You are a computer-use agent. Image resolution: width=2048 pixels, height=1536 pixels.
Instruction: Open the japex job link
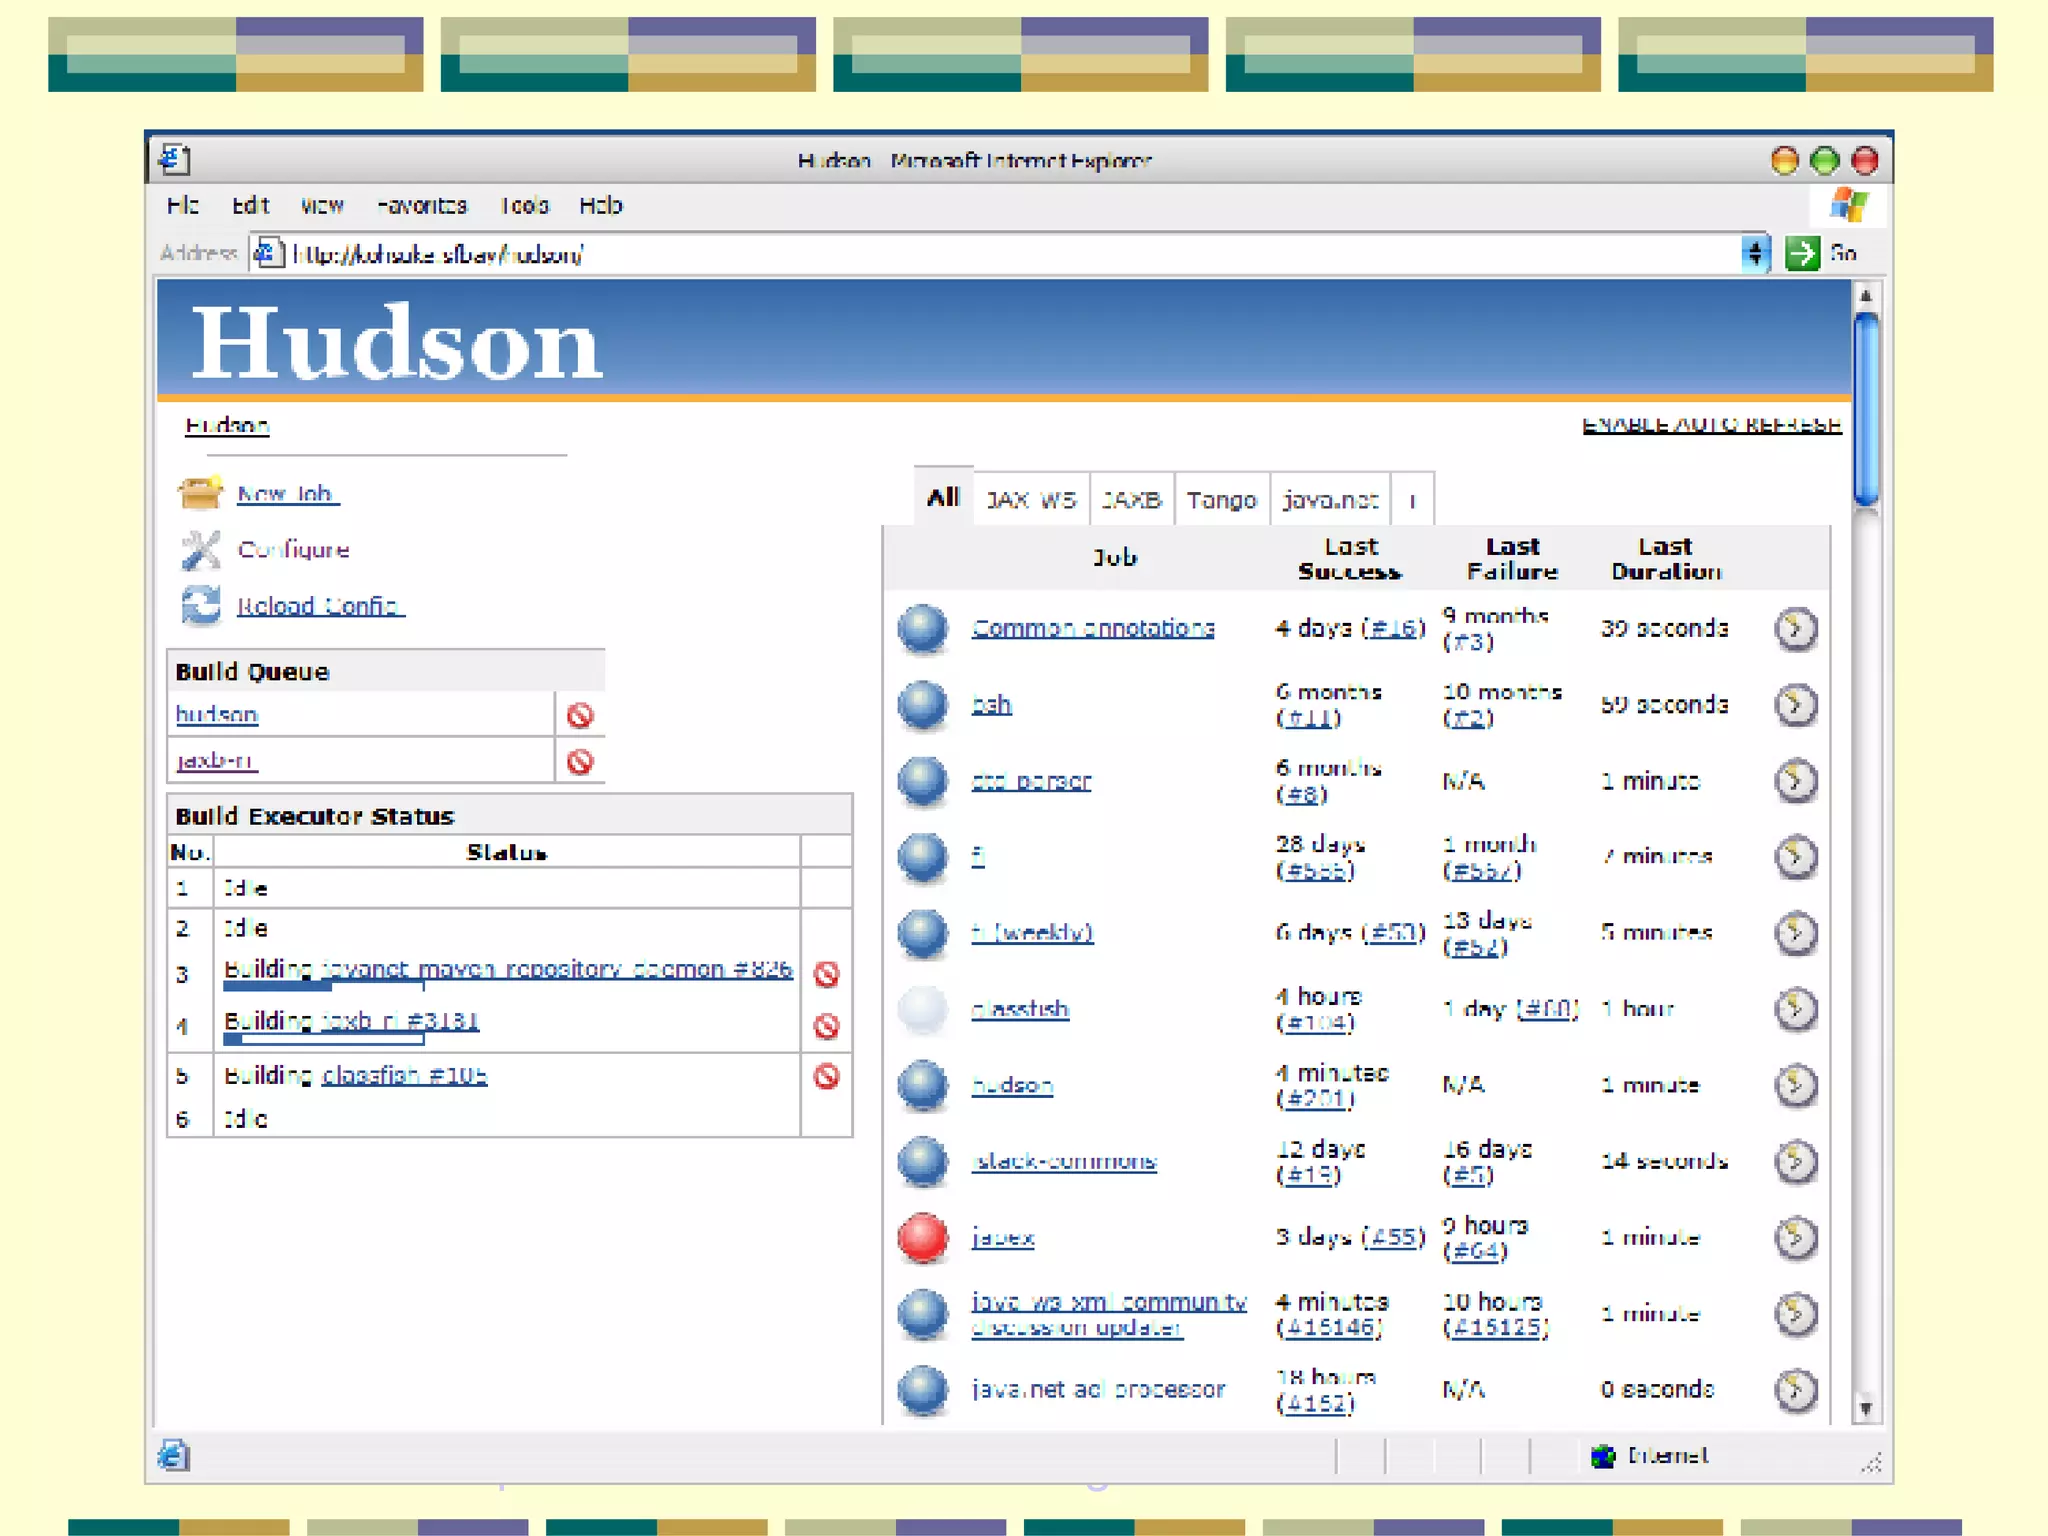click(x=1002, y=1238)
